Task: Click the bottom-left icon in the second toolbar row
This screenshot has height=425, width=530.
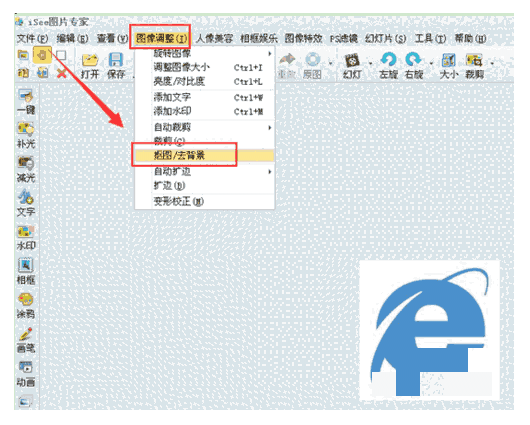Action: coord(23,73)
